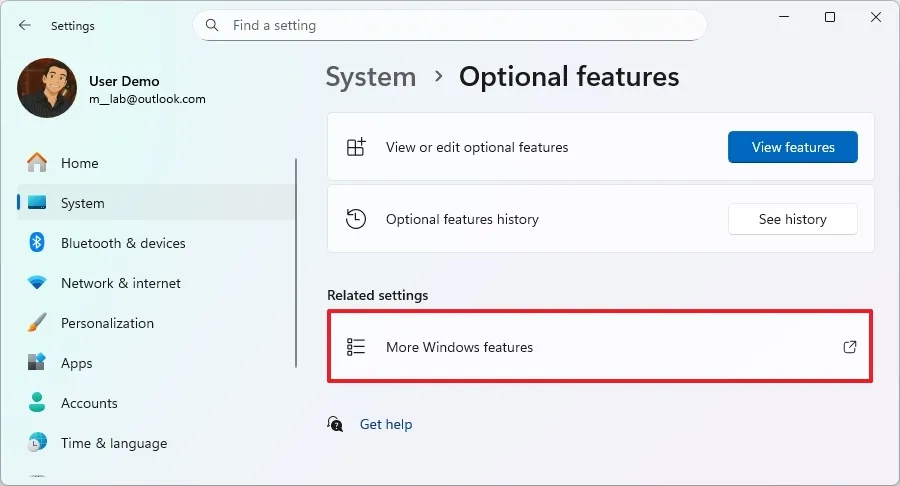900x486 pixels.
Task: Open the System category in sidebar
Action: point(82,203)
